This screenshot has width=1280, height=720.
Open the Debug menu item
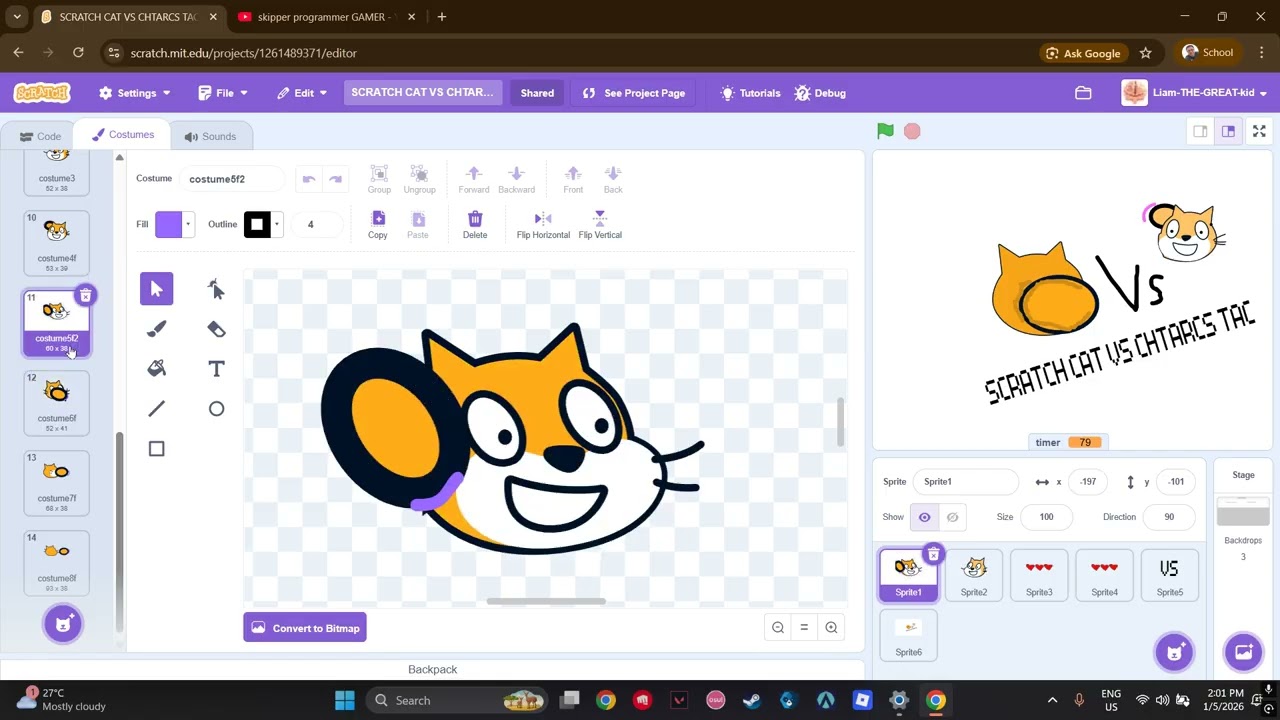pyautogui.click(x=820, y=93)
